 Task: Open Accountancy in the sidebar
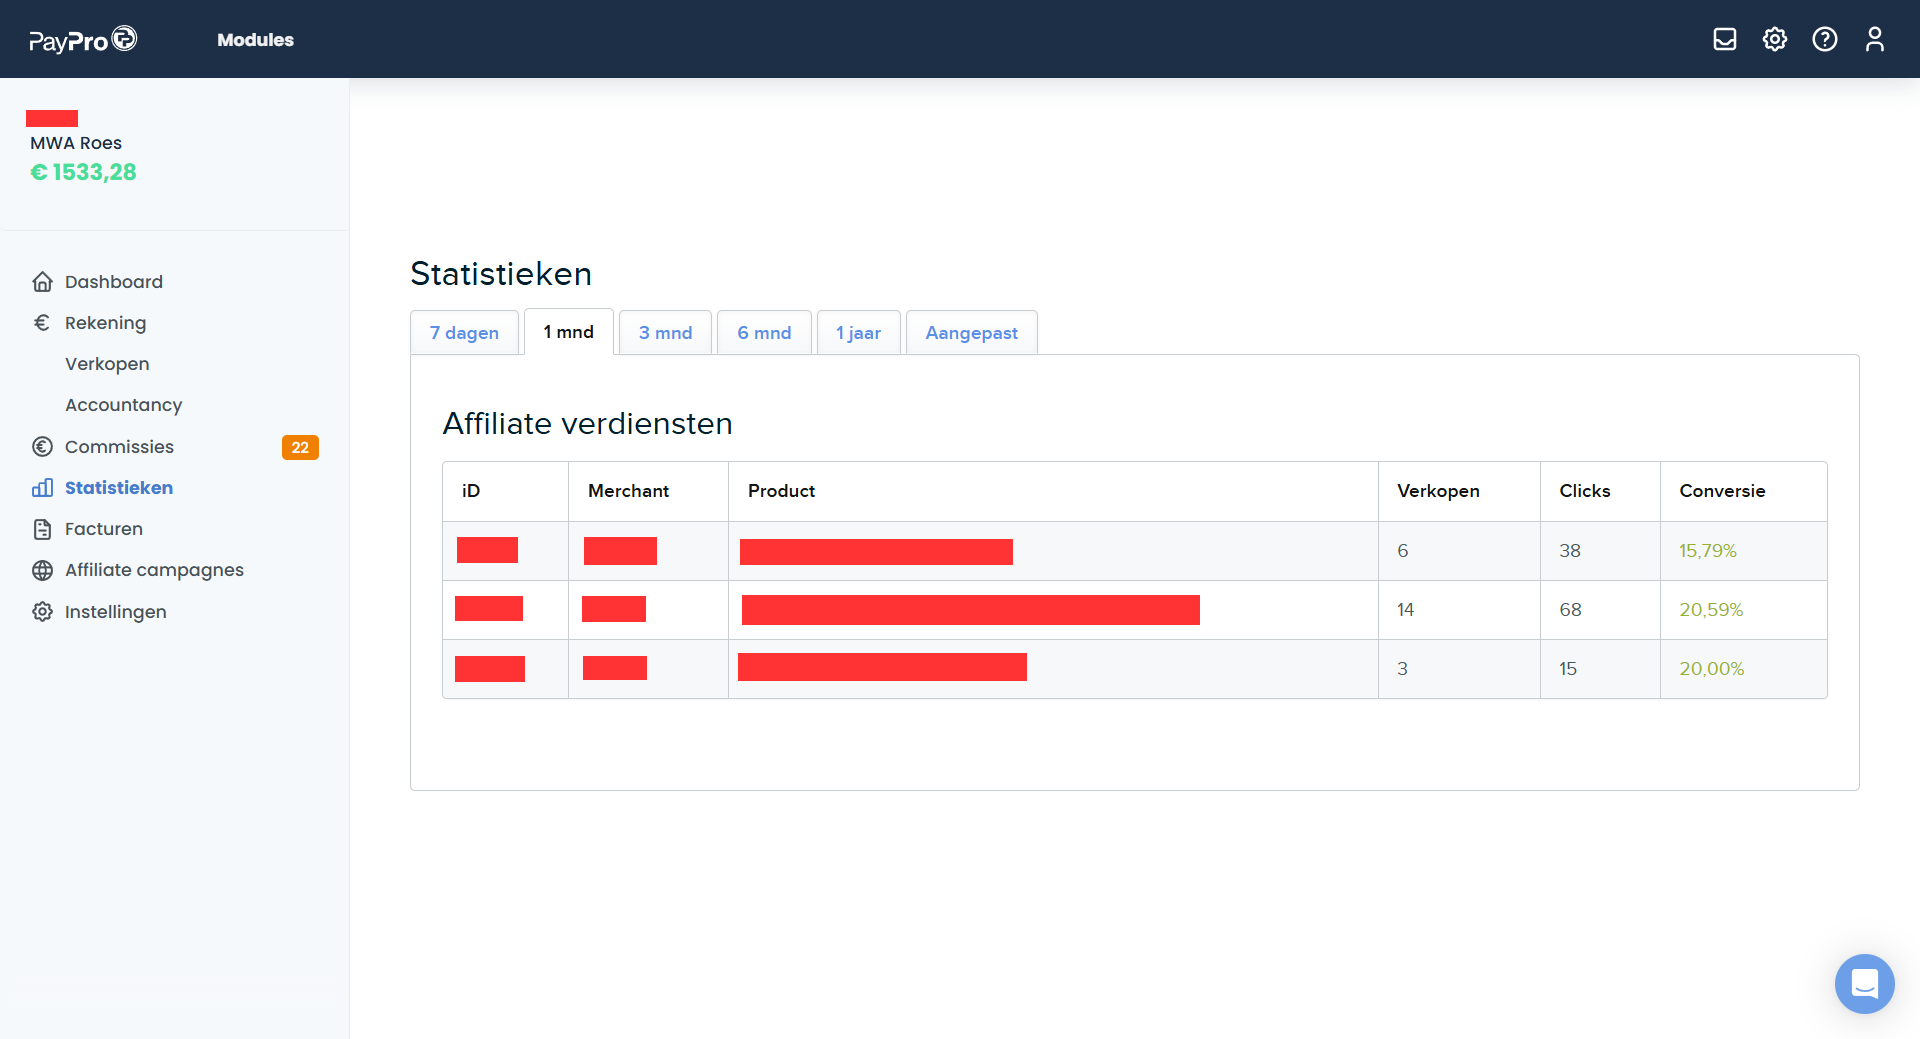pos(123,405)
